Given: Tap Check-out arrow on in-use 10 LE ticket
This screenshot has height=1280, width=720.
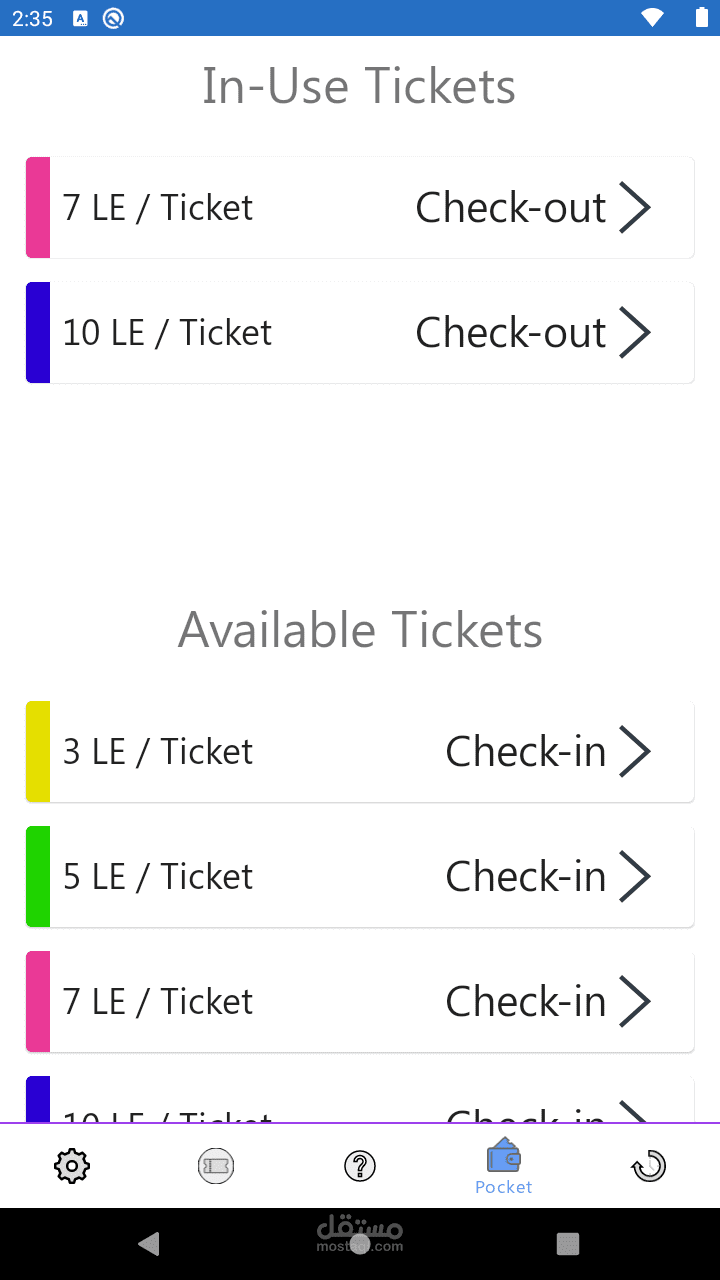Looking at the screenshot, I should pyautogui.click(x=635, y=333).
